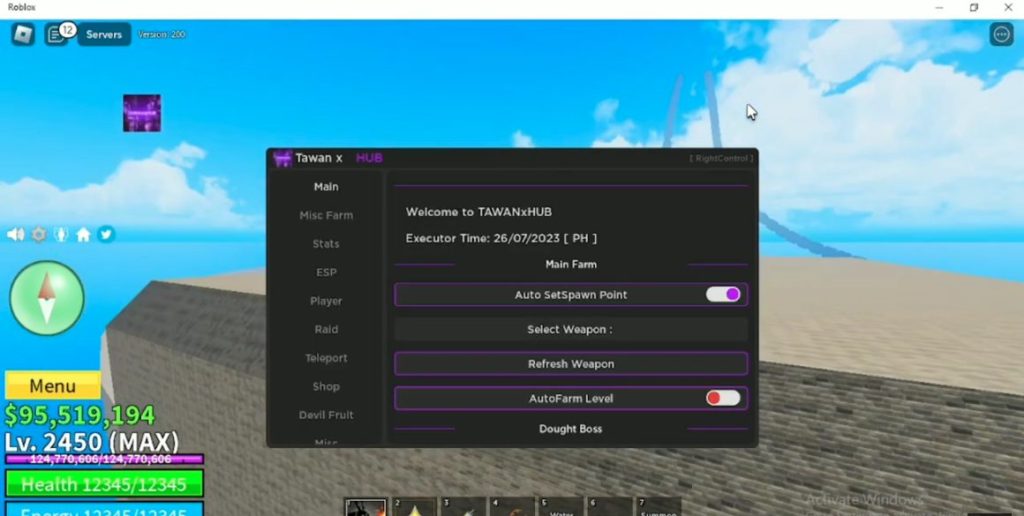The height and width of the screenshot is (516, 1024).
Task: Click the purple experience progress bar
Action: click(x=104, y=460)
